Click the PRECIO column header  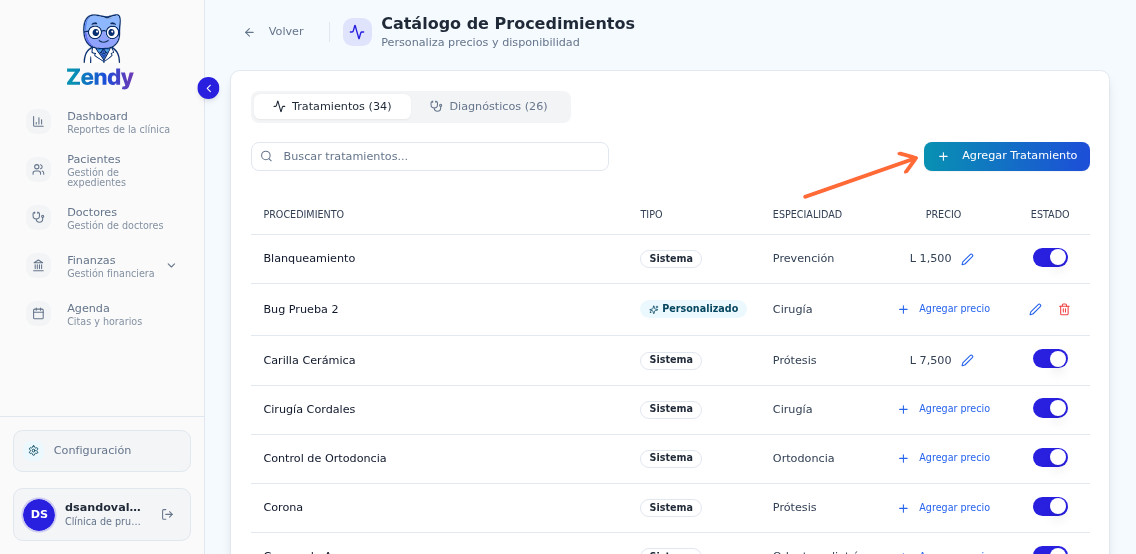pos(943,214)
